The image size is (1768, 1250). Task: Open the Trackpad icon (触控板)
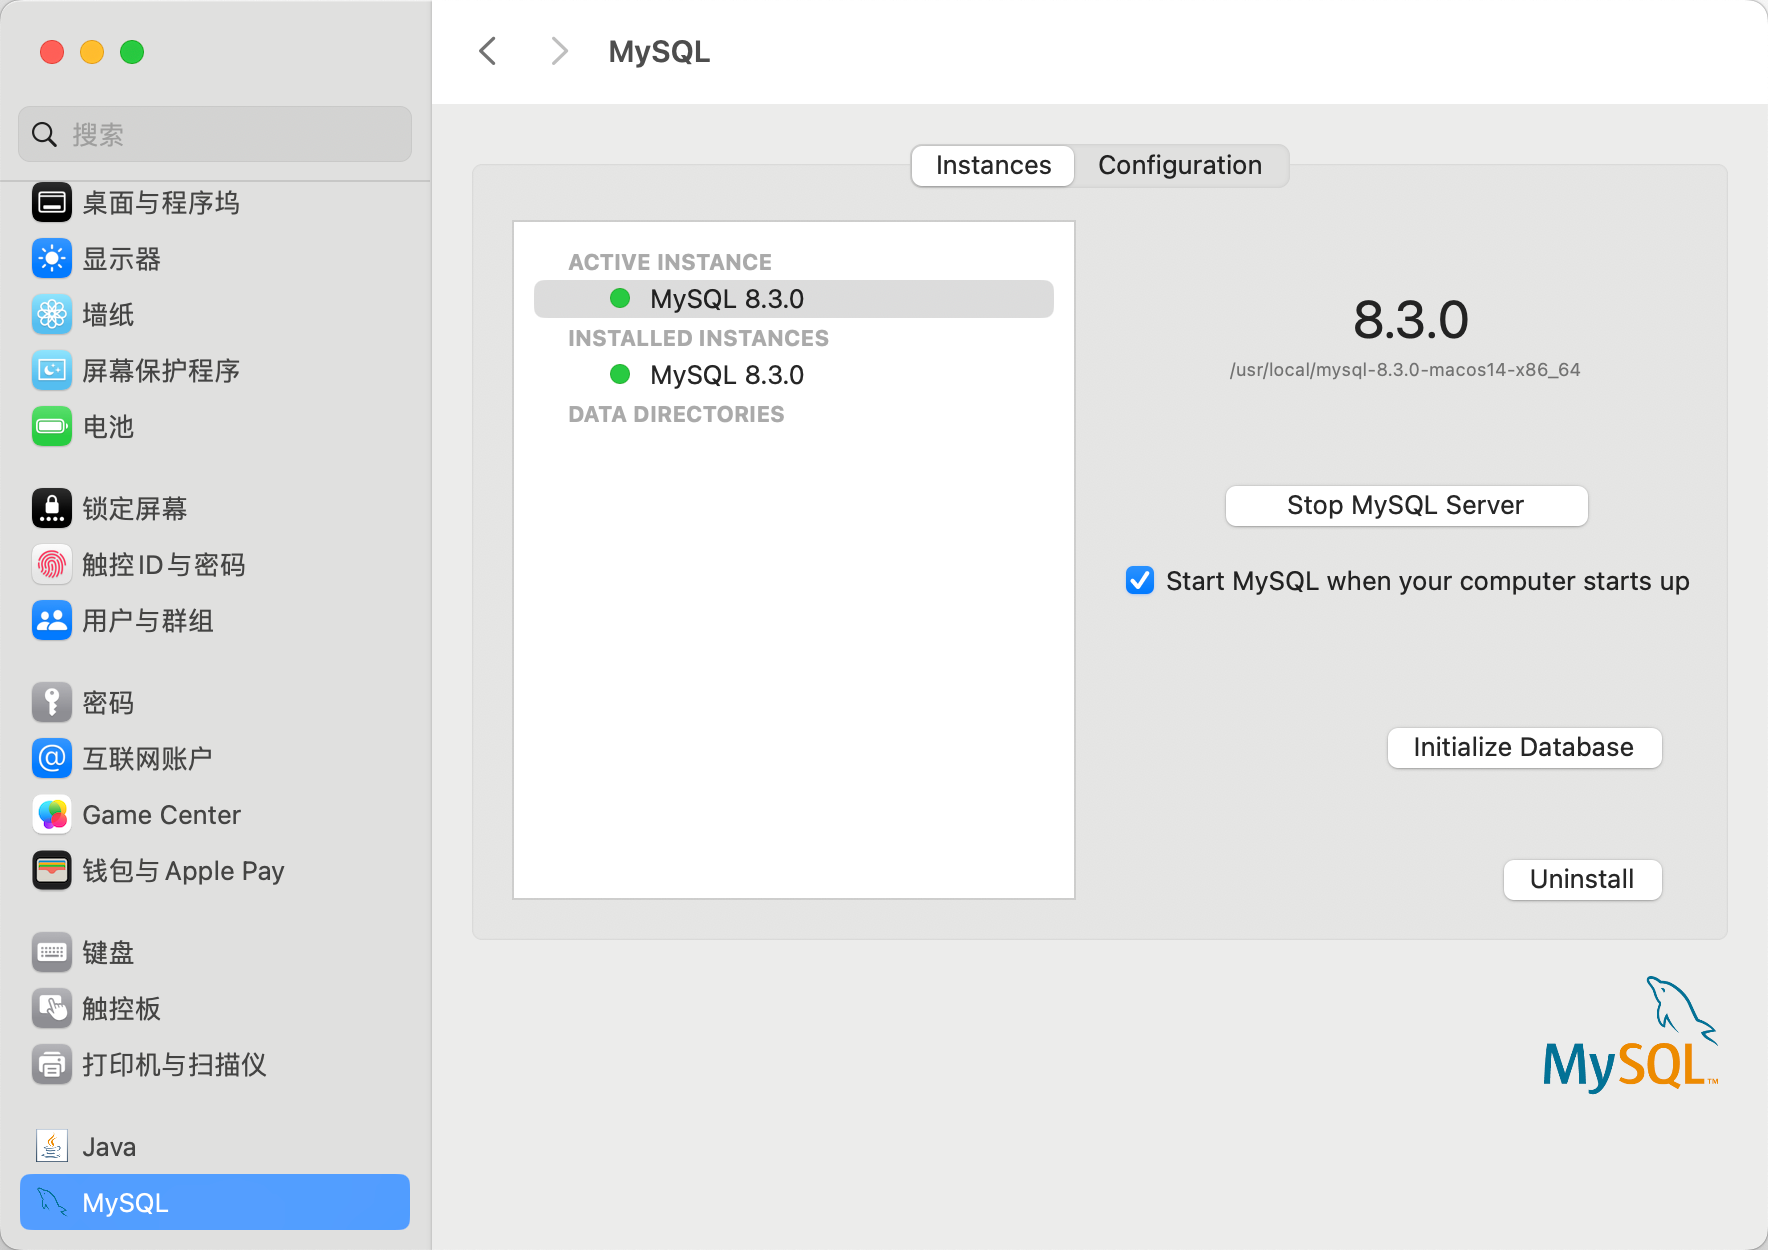[52, 1009]
